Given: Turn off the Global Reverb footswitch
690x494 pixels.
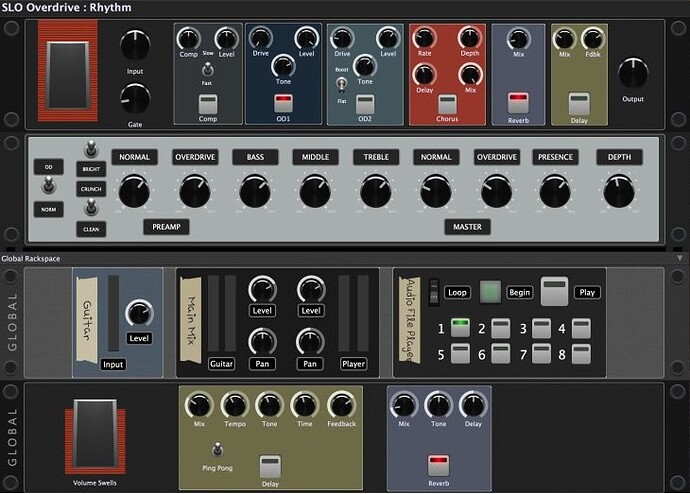Looking at the screenshot, I should coord(438,465).
